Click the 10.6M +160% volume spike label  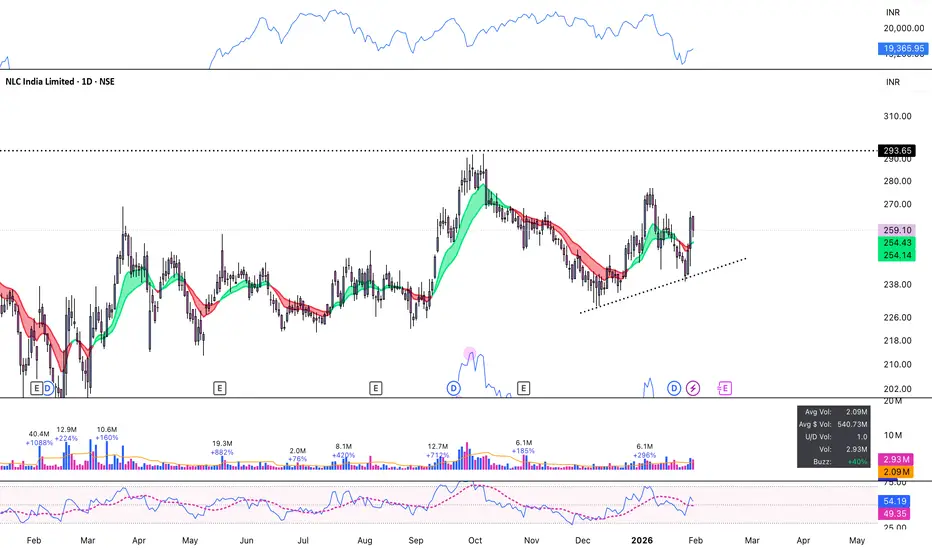pyautogui.click(x=107, y=433)
